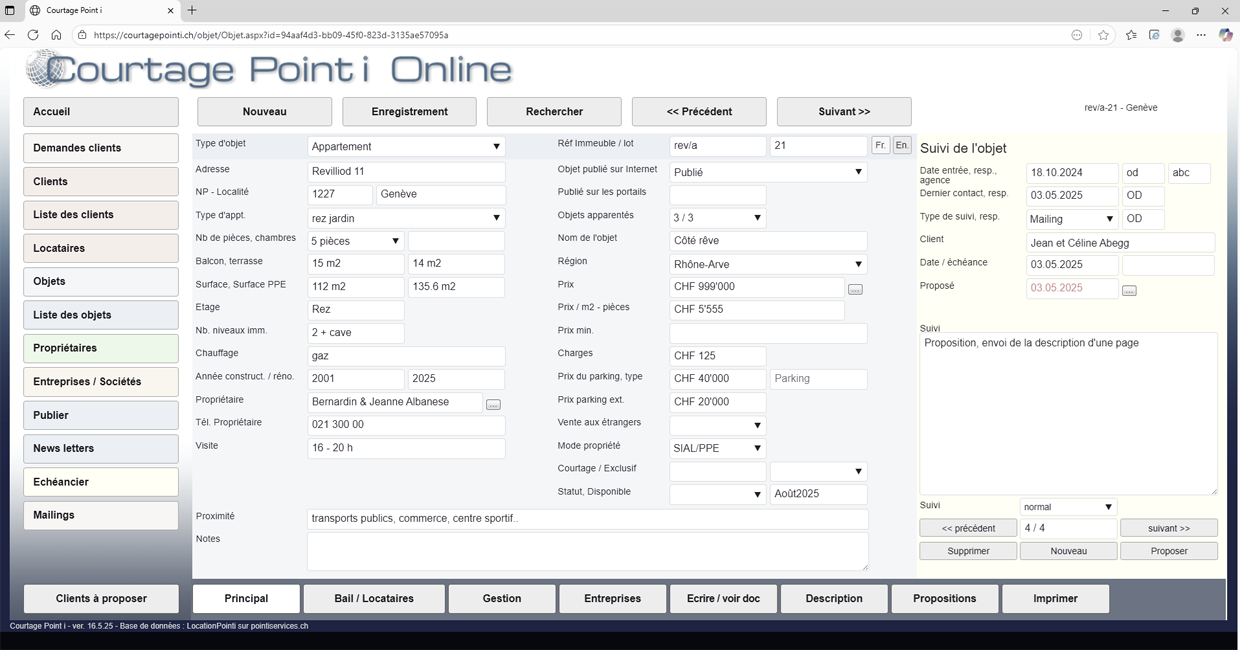Switch language to Fr.
This screenshot has height=650, width=1240.
880,146
